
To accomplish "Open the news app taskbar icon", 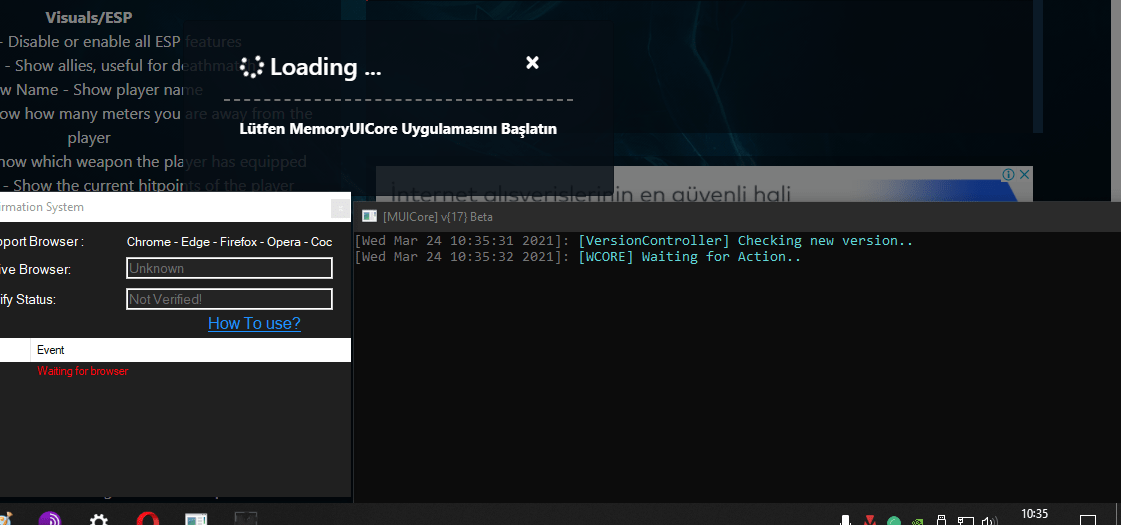I will coord(196,520).
